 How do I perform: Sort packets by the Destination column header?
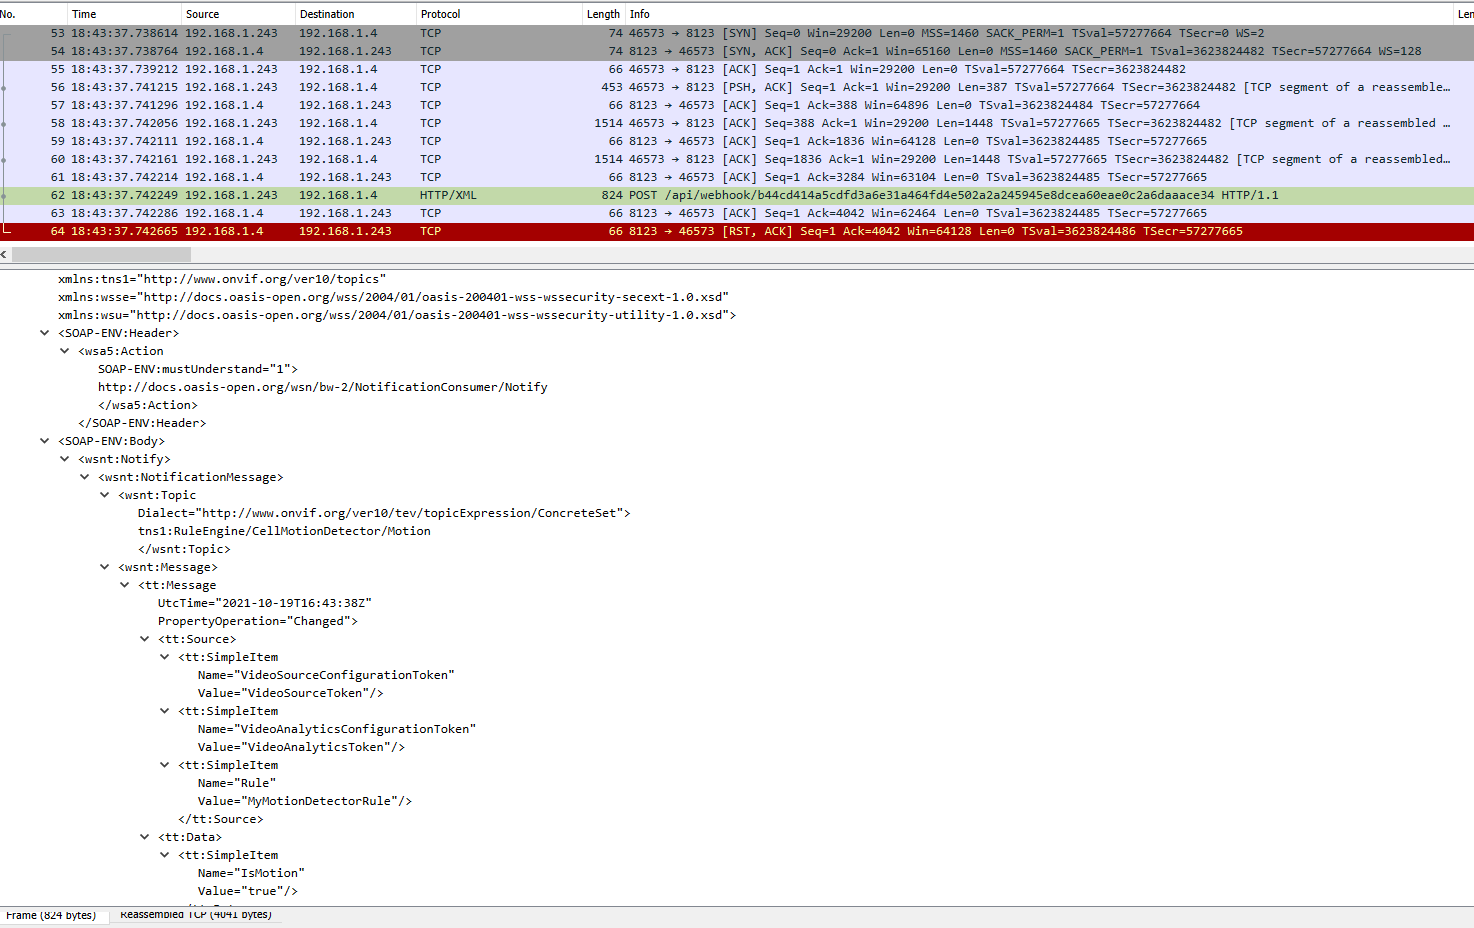point(355,14)
